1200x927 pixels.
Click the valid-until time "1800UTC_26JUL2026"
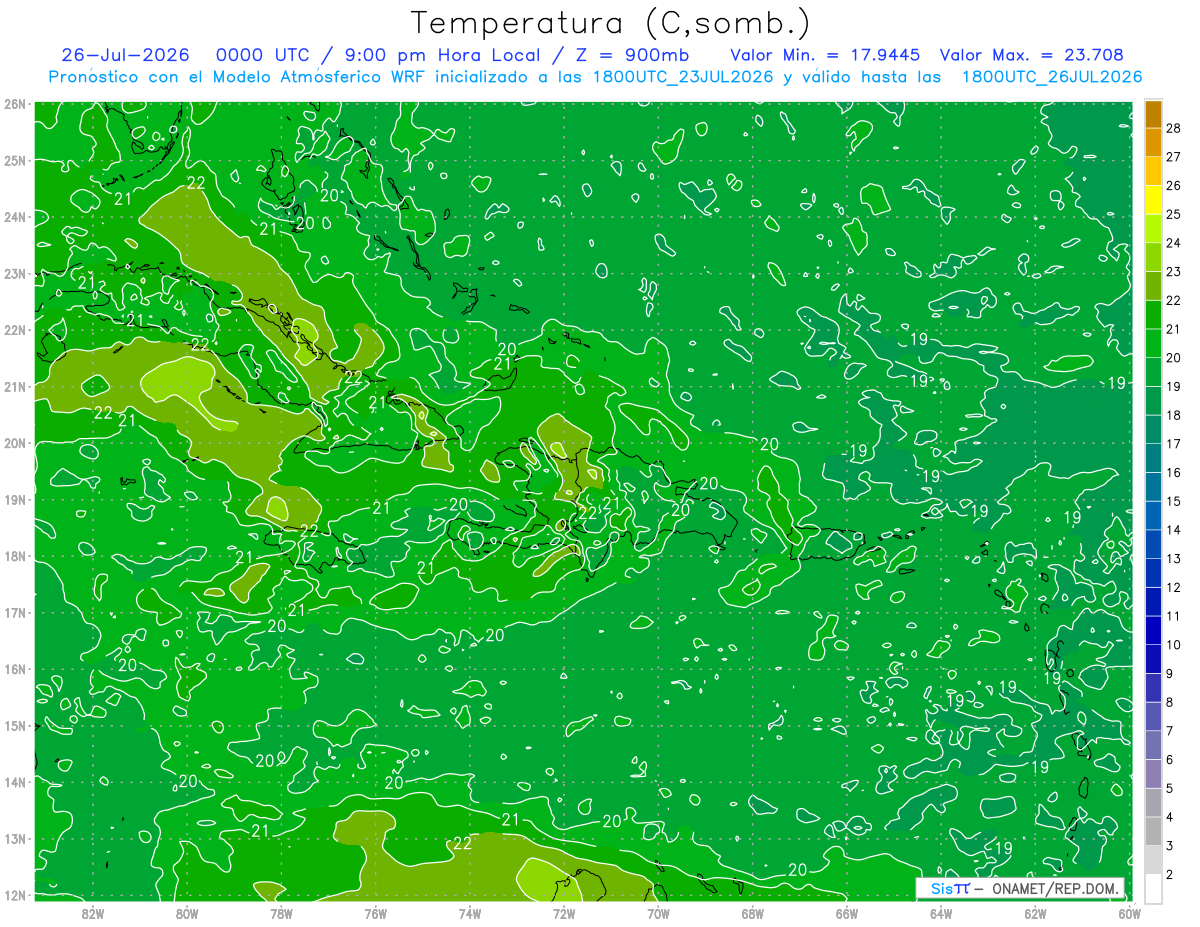click(x=1052, y=77)
